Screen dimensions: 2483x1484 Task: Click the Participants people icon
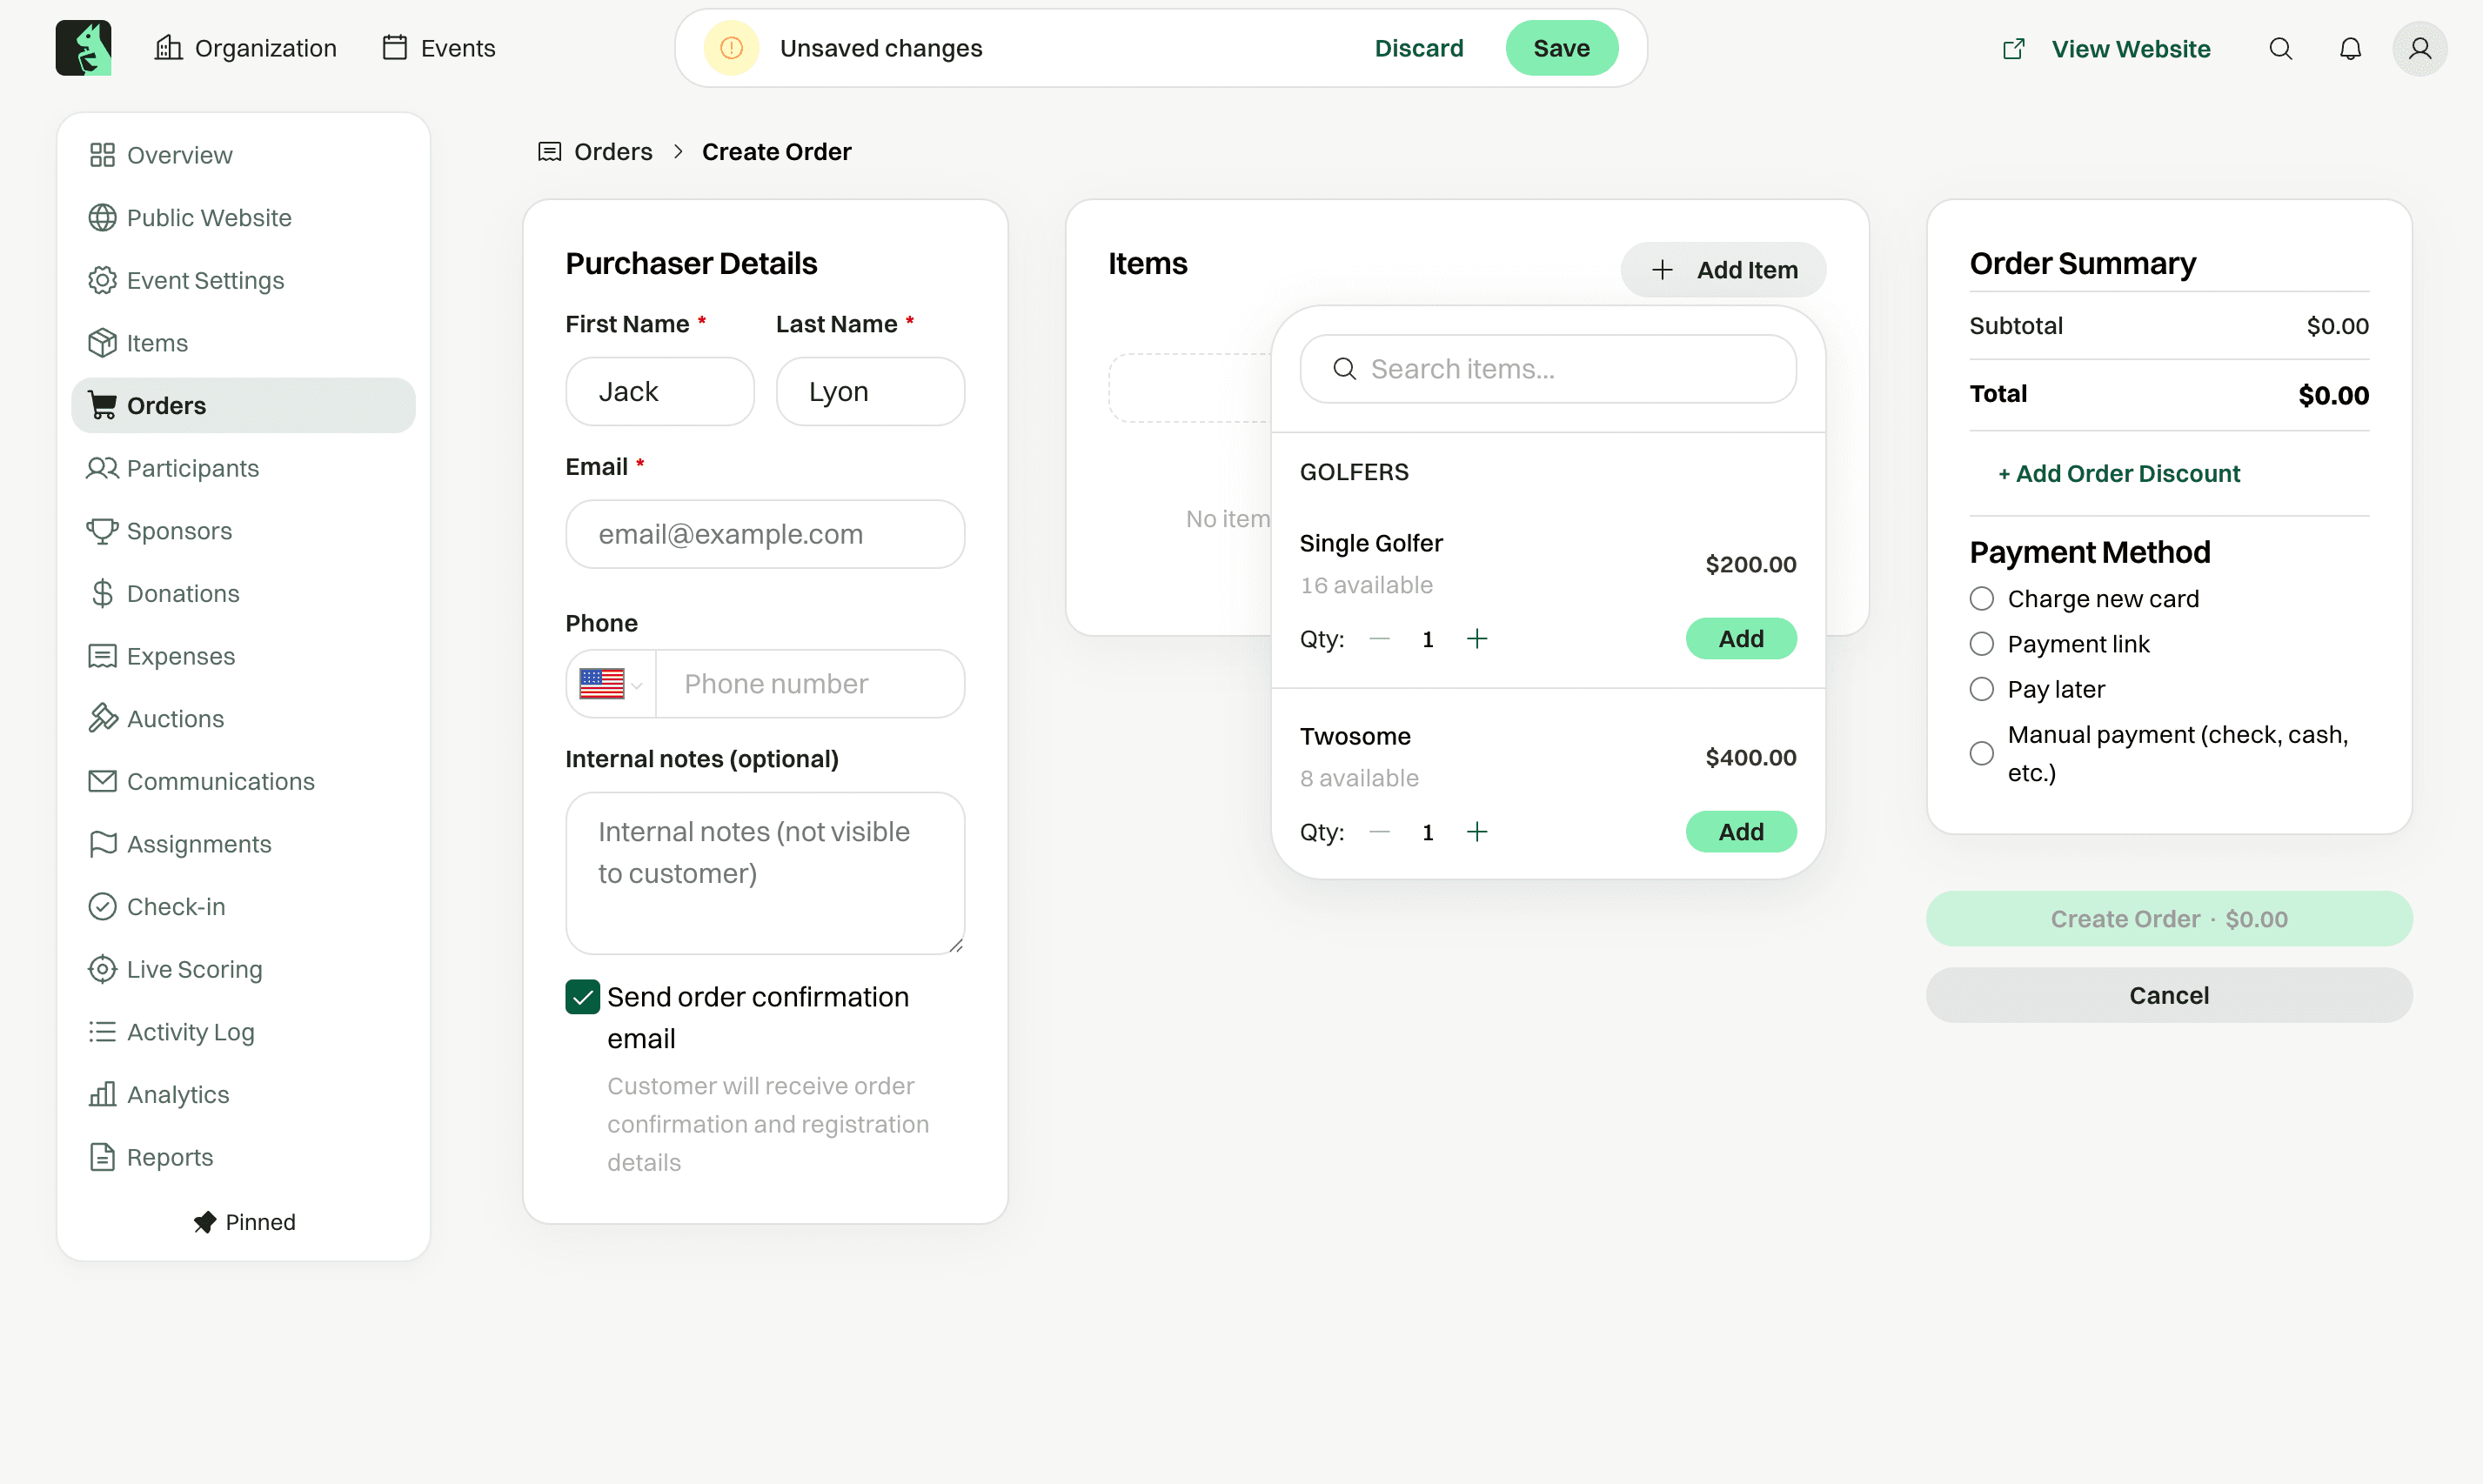[x=102, y=468]
